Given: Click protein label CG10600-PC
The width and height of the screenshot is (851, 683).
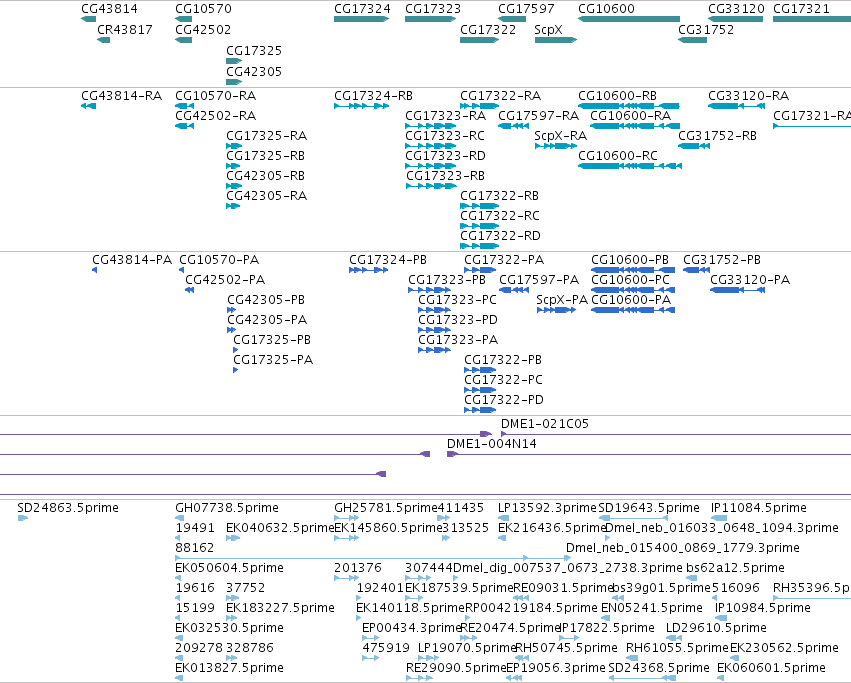Looking at the screenshot, I should coord(631,280).
